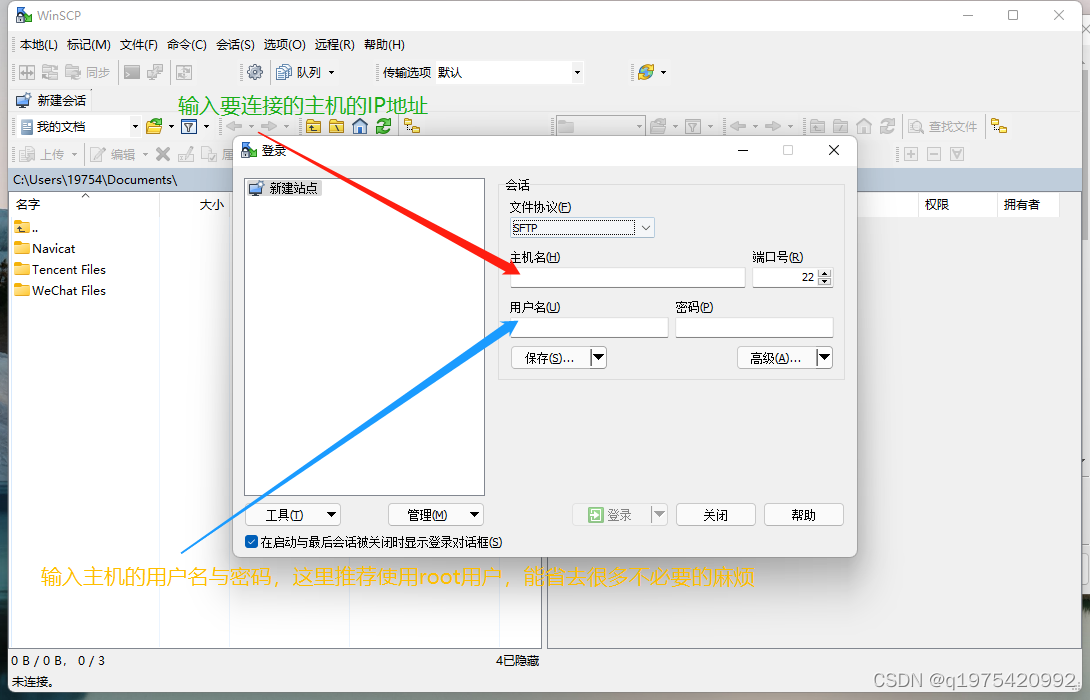Open the console terminal icon

pos(132,72)
